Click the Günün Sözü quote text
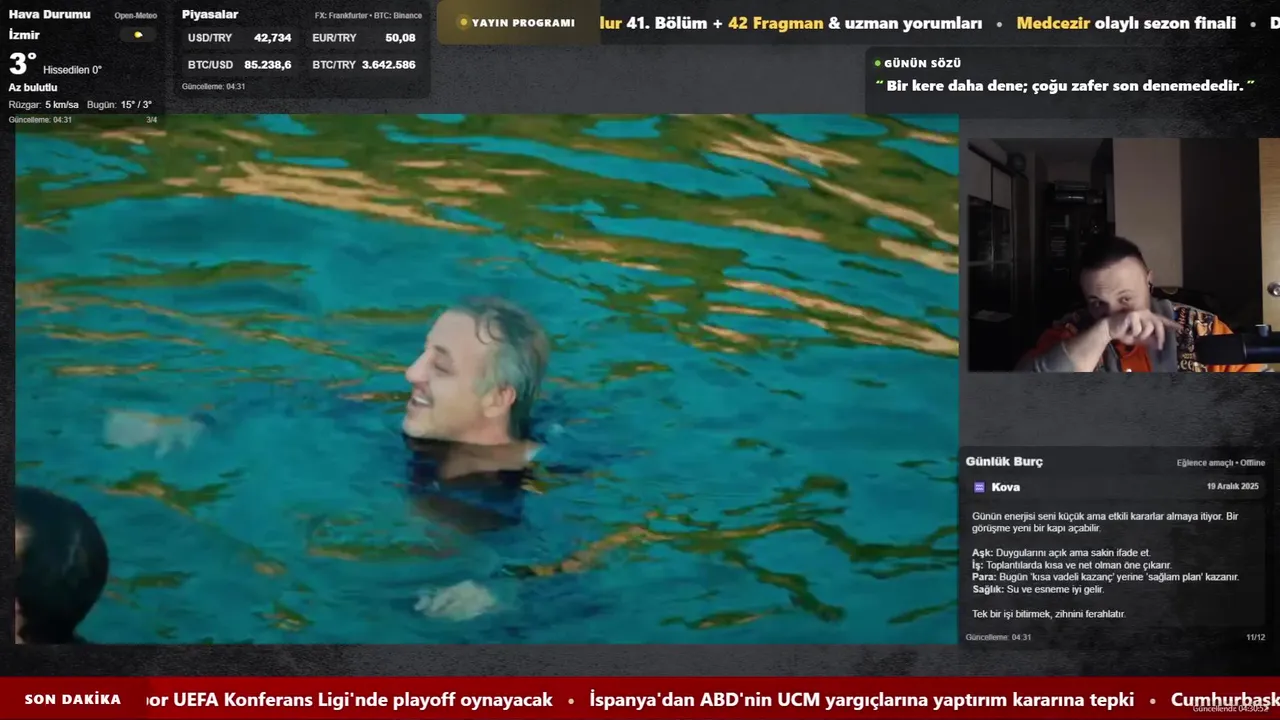 [x=1065, y=86]
